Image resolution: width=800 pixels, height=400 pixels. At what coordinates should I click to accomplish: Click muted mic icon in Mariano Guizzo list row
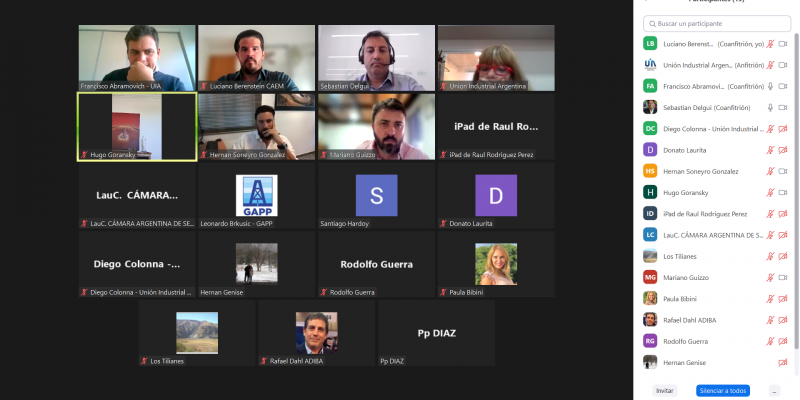point(770,278)
